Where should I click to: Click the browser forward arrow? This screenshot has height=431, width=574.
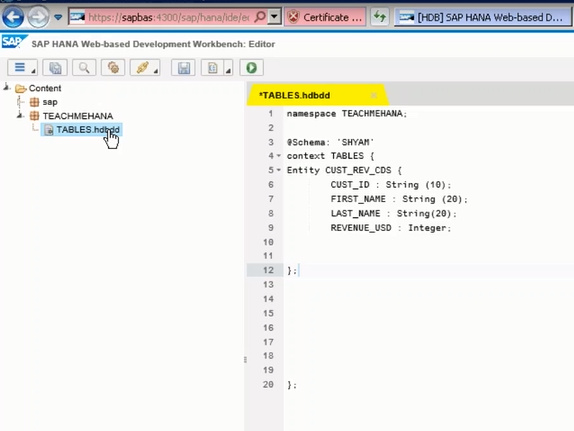point(38,17)
